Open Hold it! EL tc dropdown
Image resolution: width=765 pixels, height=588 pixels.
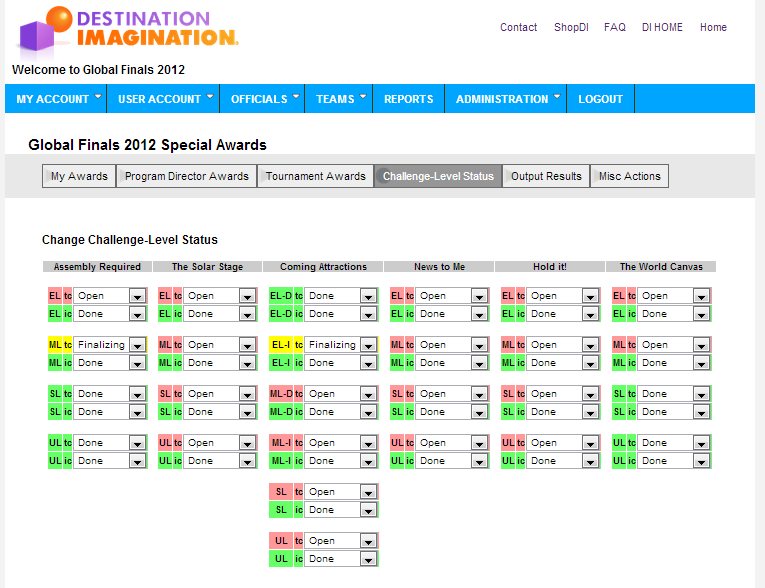coord(563,296)
